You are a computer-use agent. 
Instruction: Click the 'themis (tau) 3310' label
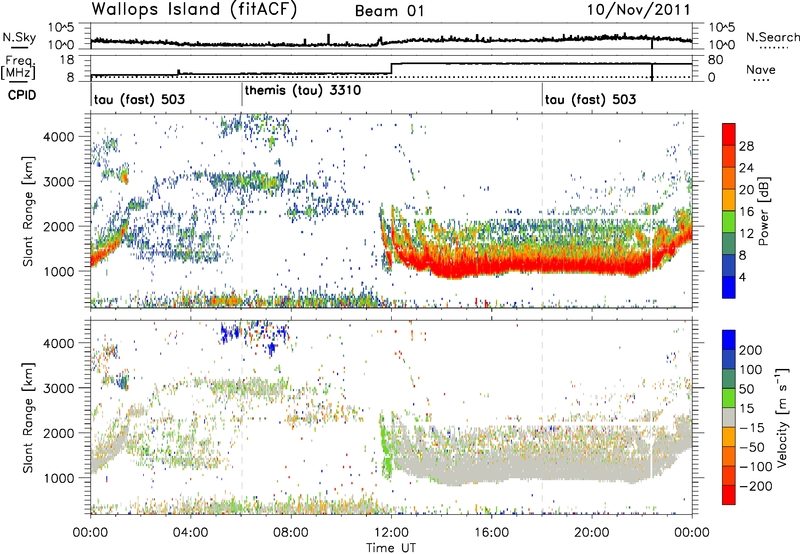point(303,91)
